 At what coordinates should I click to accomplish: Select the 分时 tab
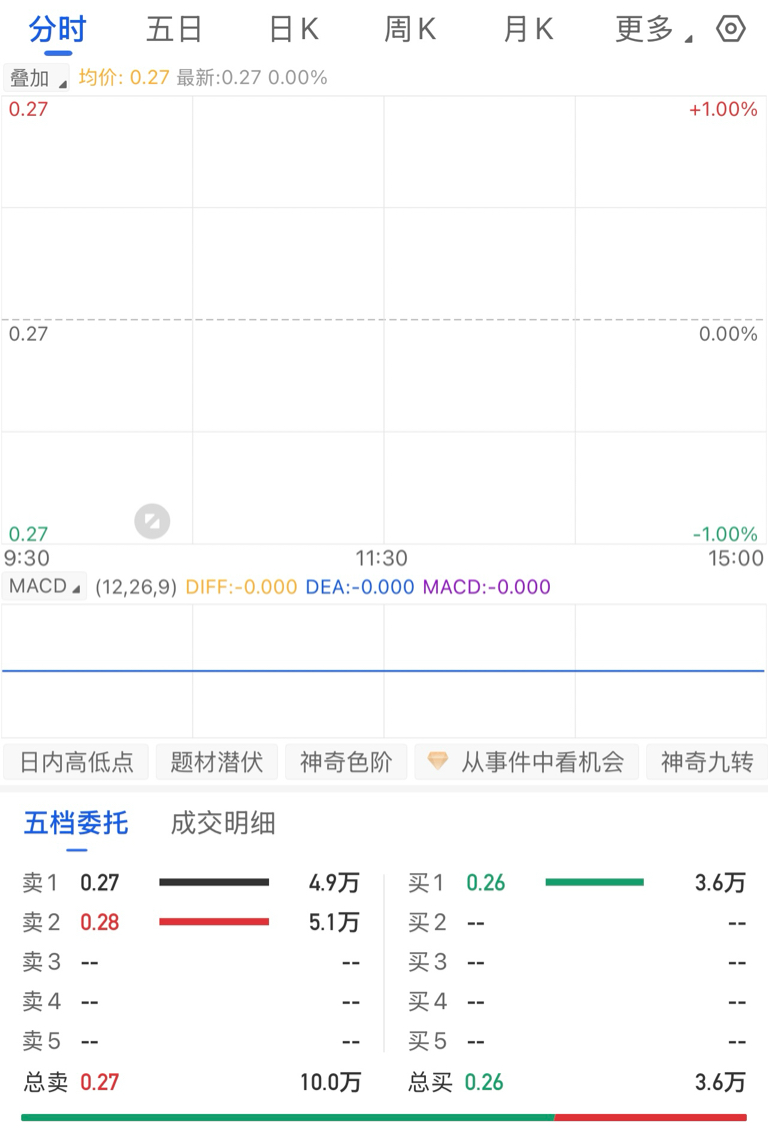pos(58,30)
